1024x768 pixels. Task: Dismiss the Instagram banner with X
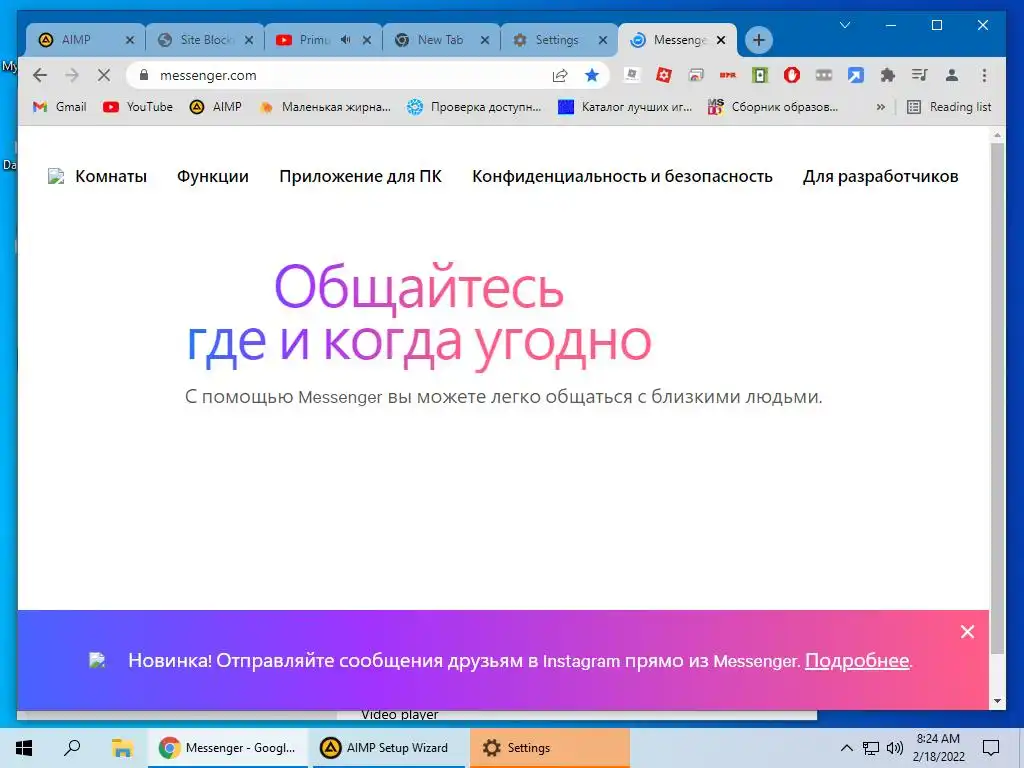click(968, 632)
